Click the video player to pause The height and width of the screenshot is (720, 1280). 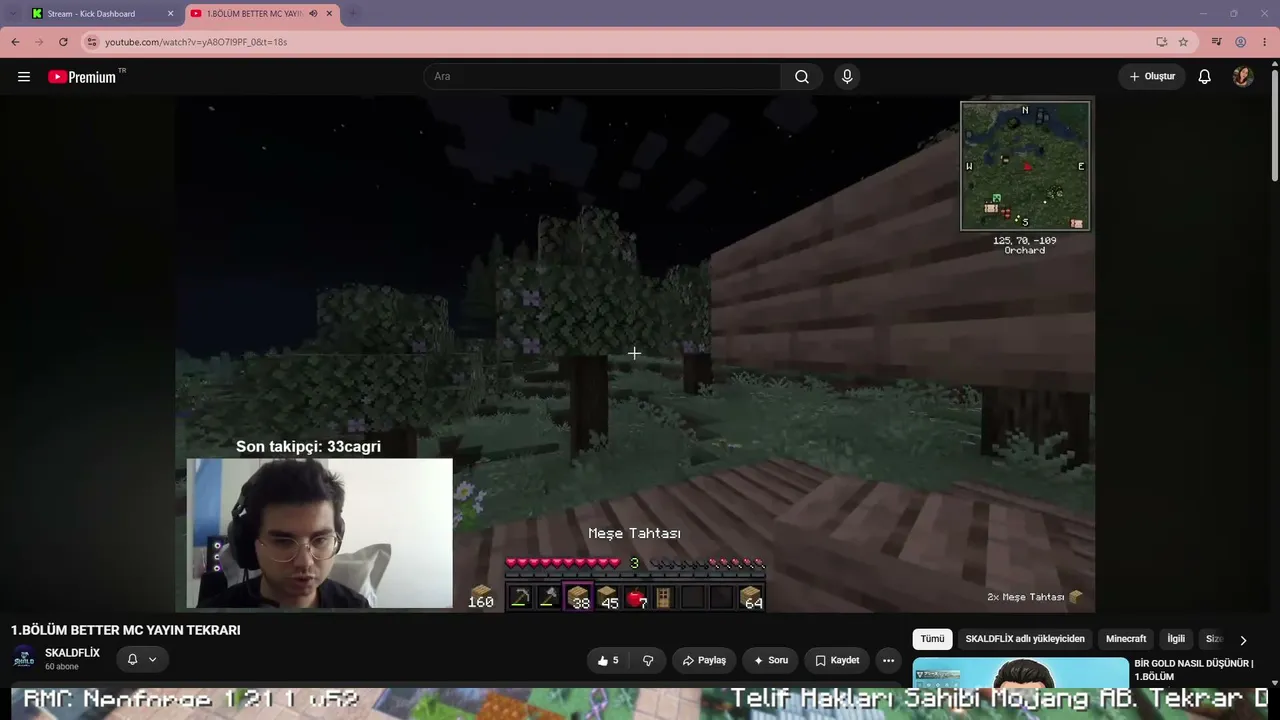[635, 353]
